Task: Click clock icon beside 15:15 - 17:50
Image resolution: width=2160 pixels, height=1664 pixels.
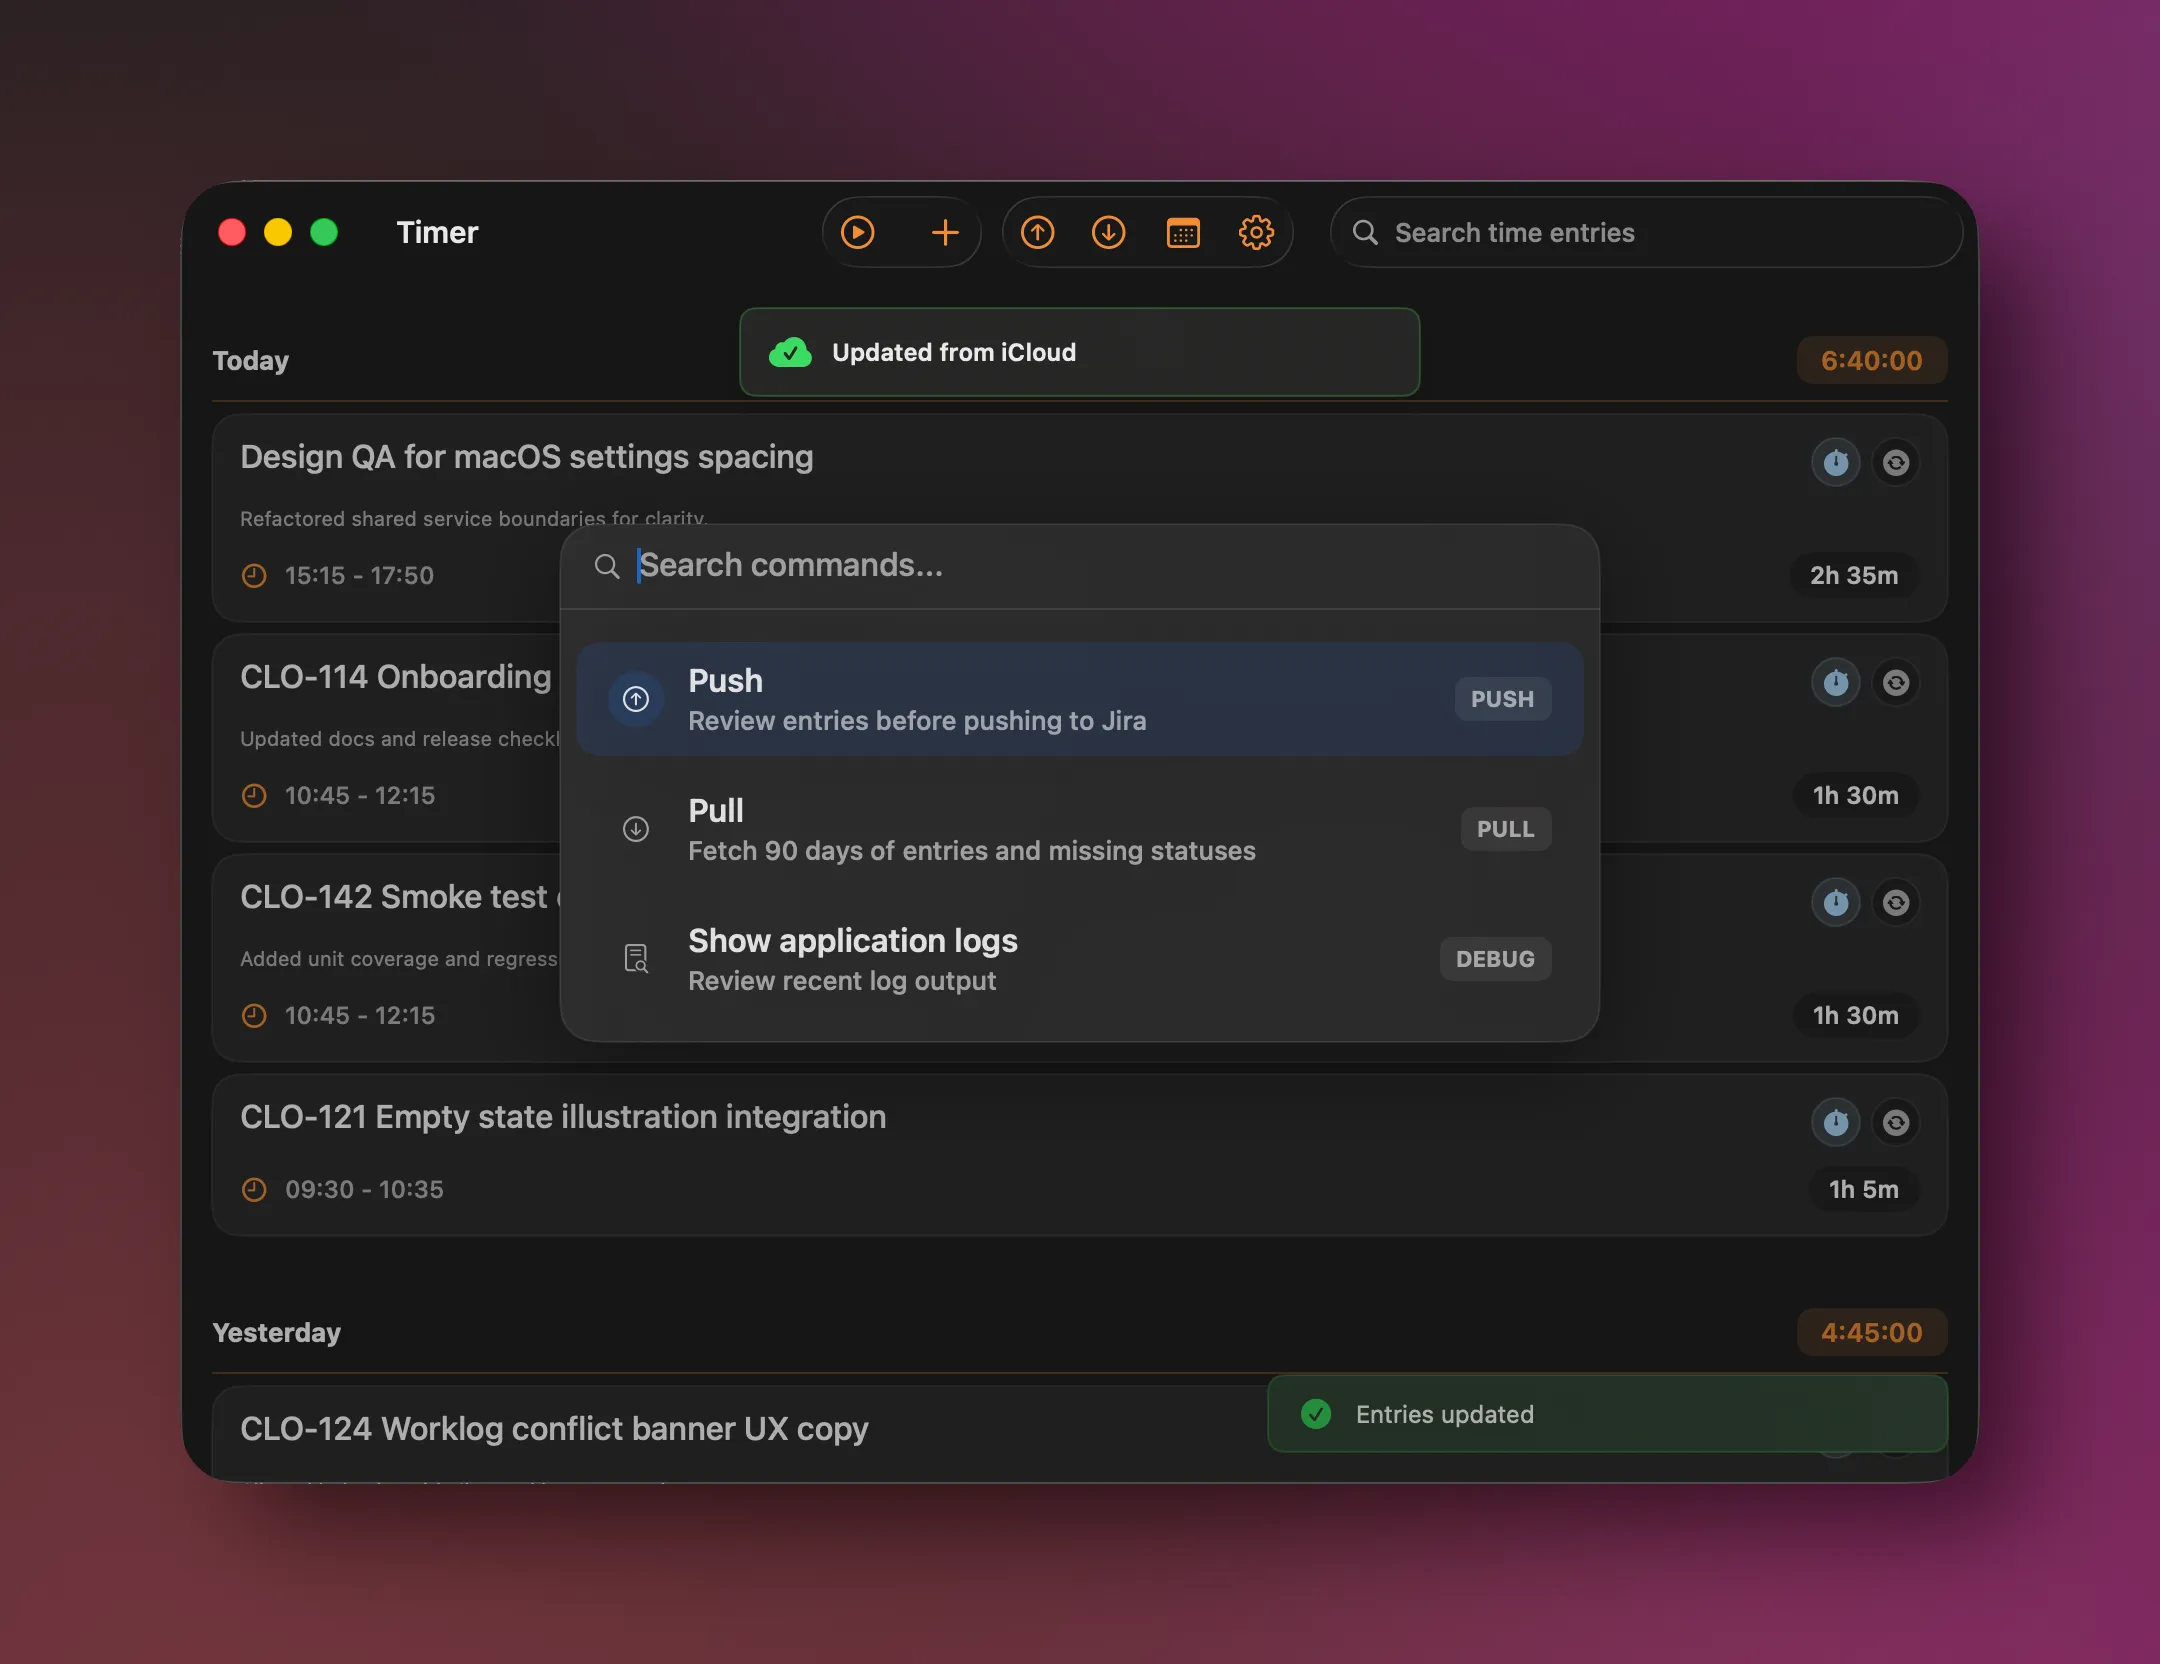Action: 254,576
